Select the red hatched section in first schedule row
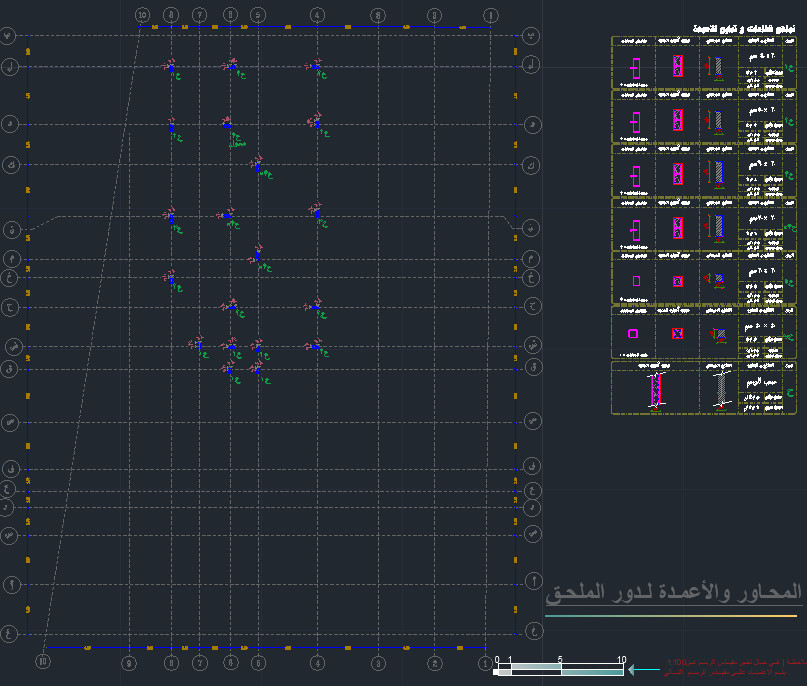Viewport: 807px width, 686px height. pyautogui.click(x=677, y=67)
